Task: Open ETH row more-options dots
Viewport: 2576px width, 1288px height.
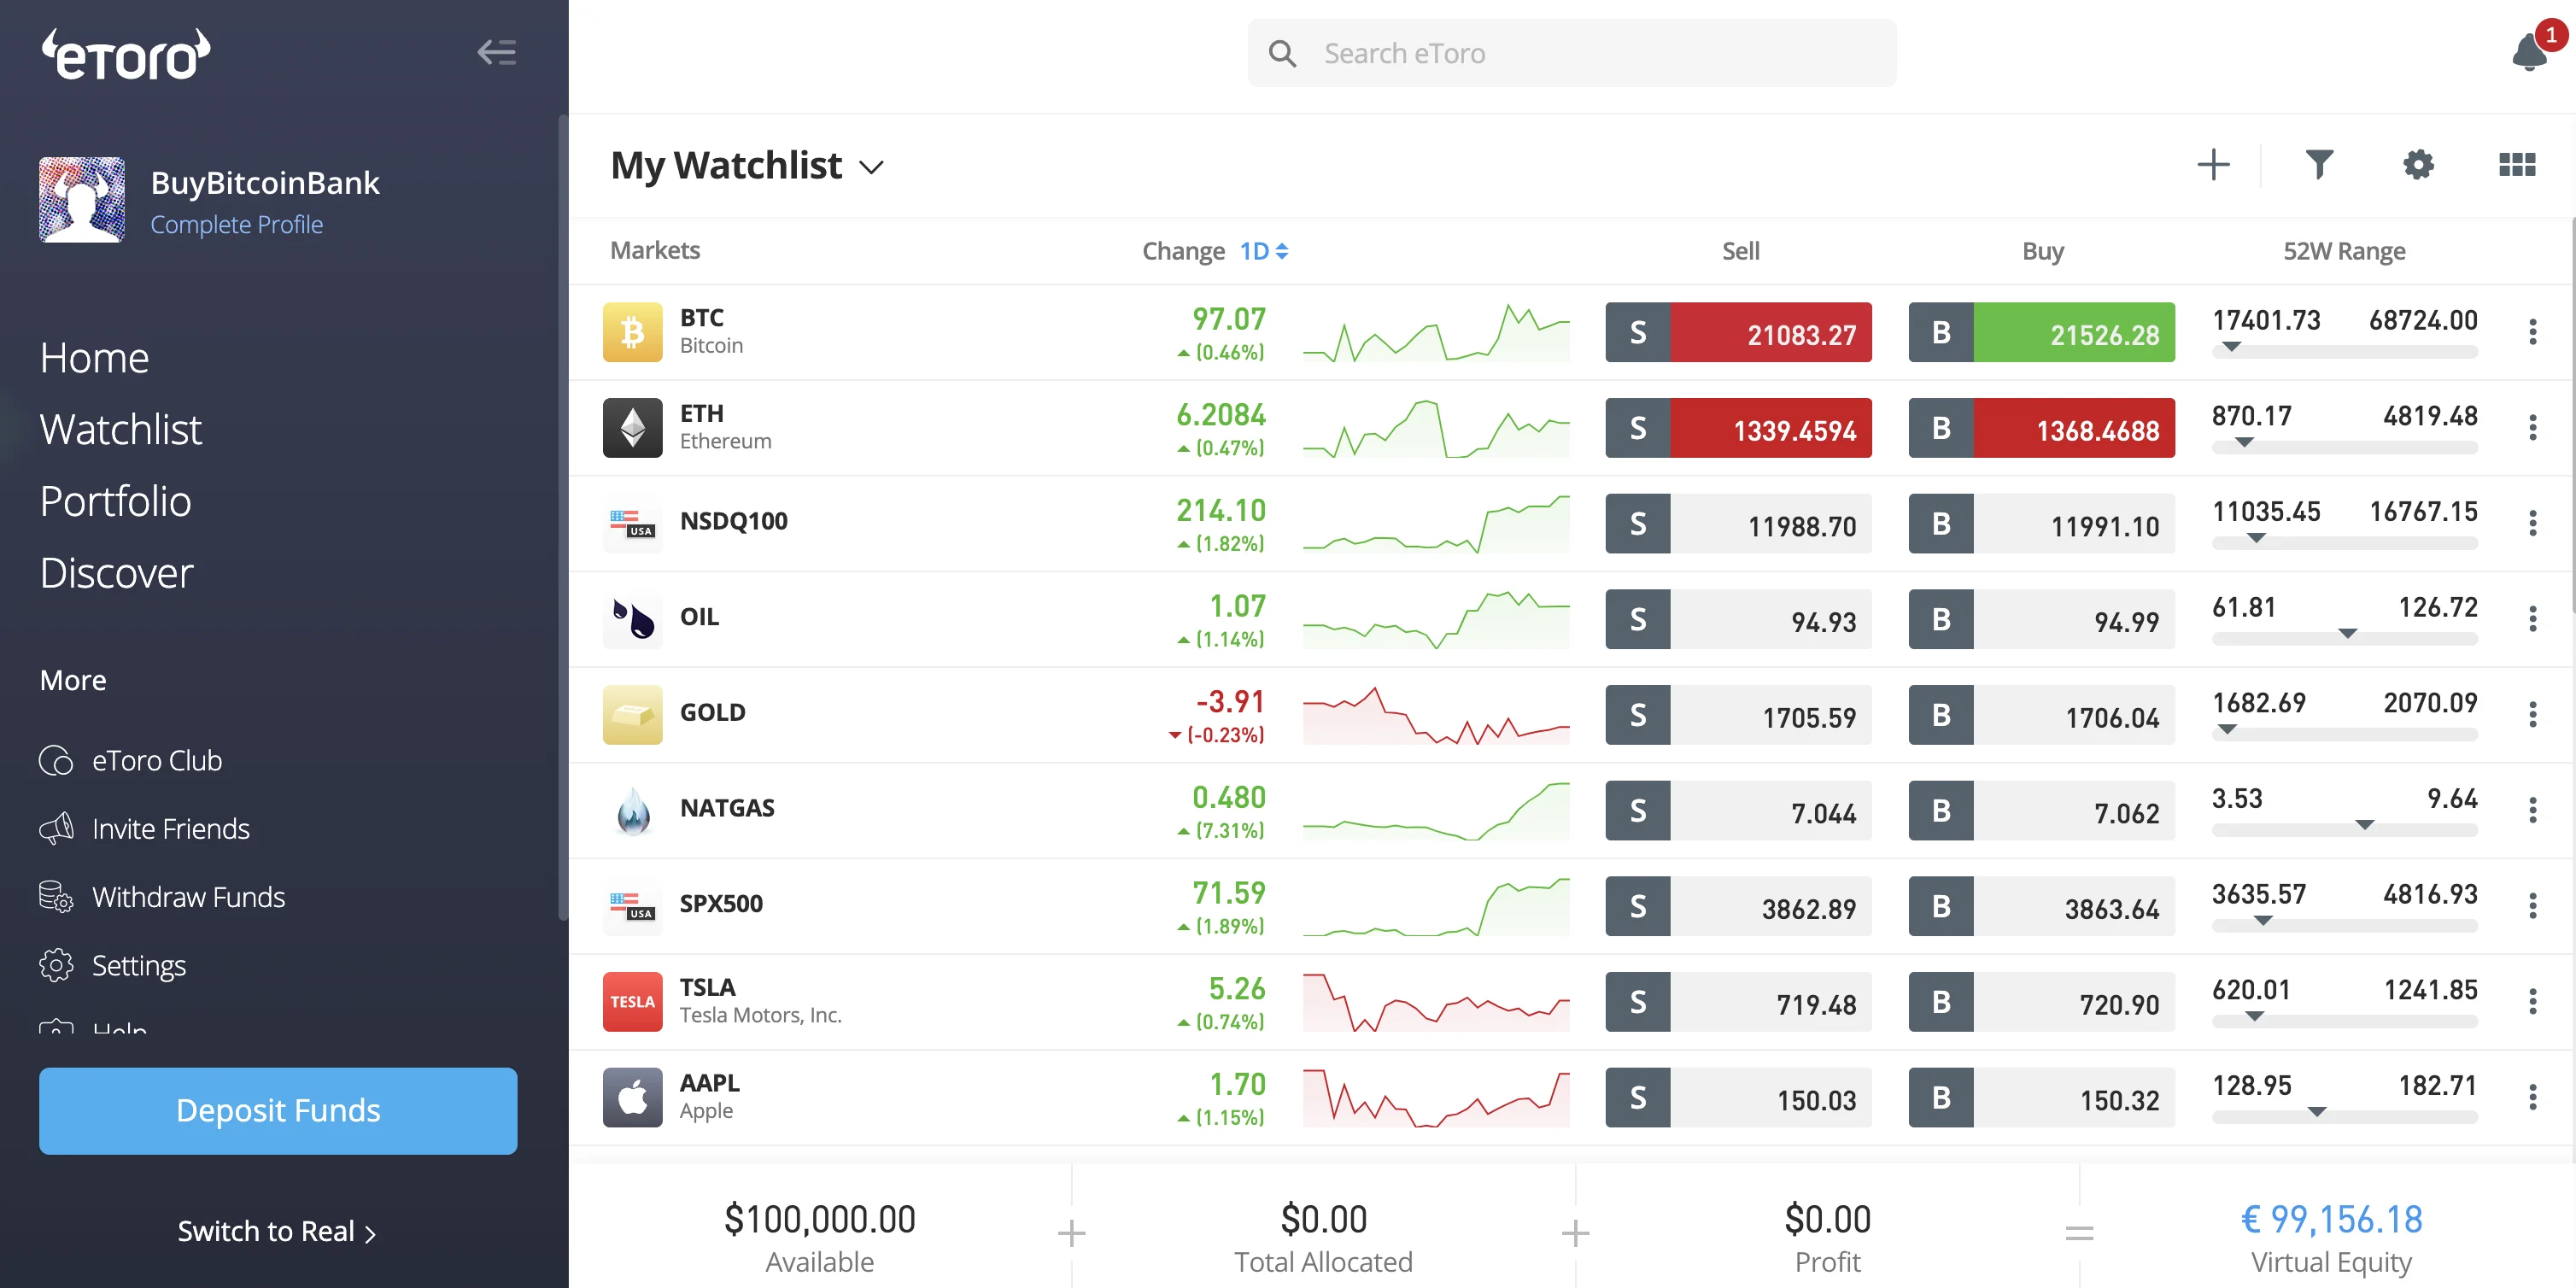Action: point(2533,428)
